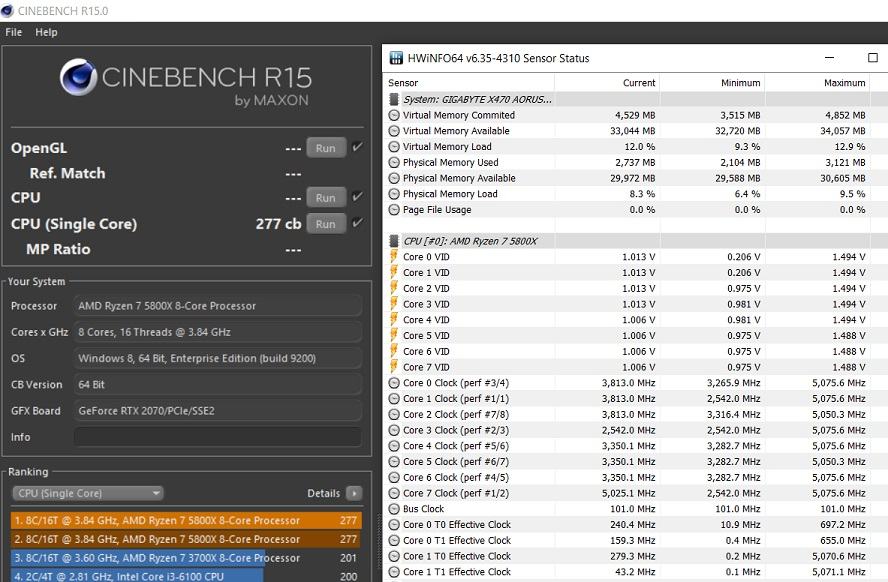
Task: Select first ranking entry Ryzen 7 5800X
Action: pos(186,520)
